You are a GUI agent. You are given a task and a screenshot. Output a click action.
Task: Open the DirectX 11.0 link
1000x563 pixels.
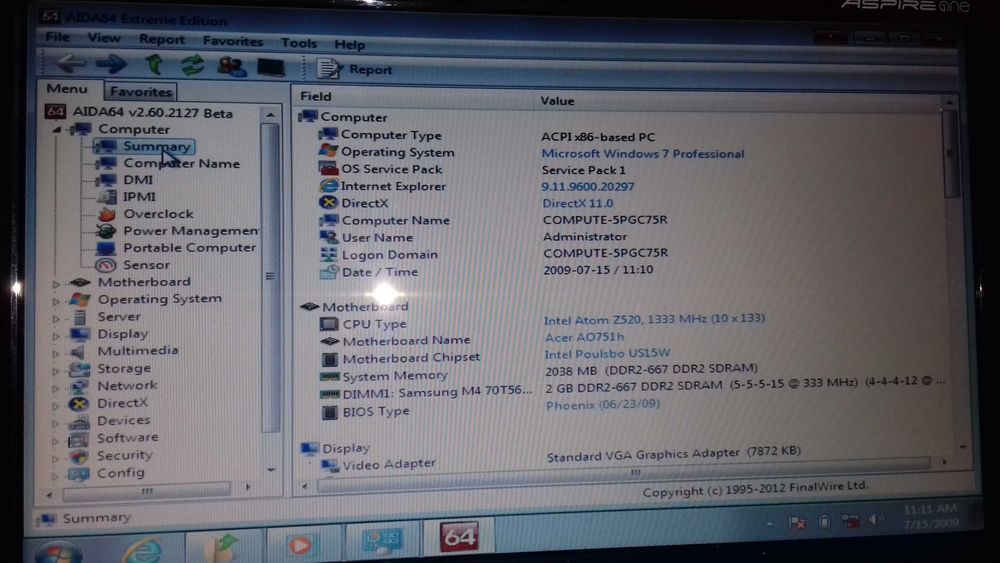578,203
